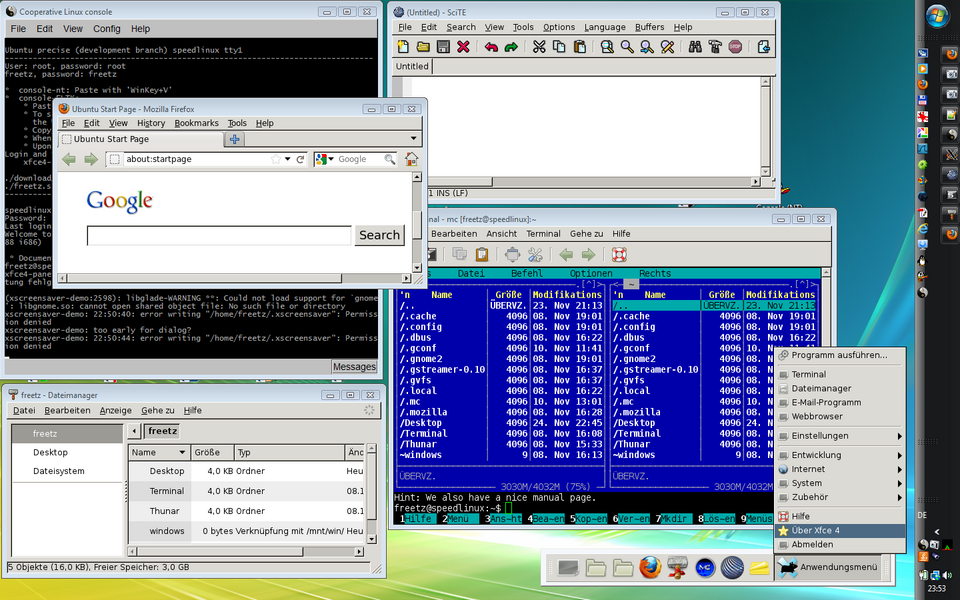Close file with SciTE red X icon

point(463,47)
